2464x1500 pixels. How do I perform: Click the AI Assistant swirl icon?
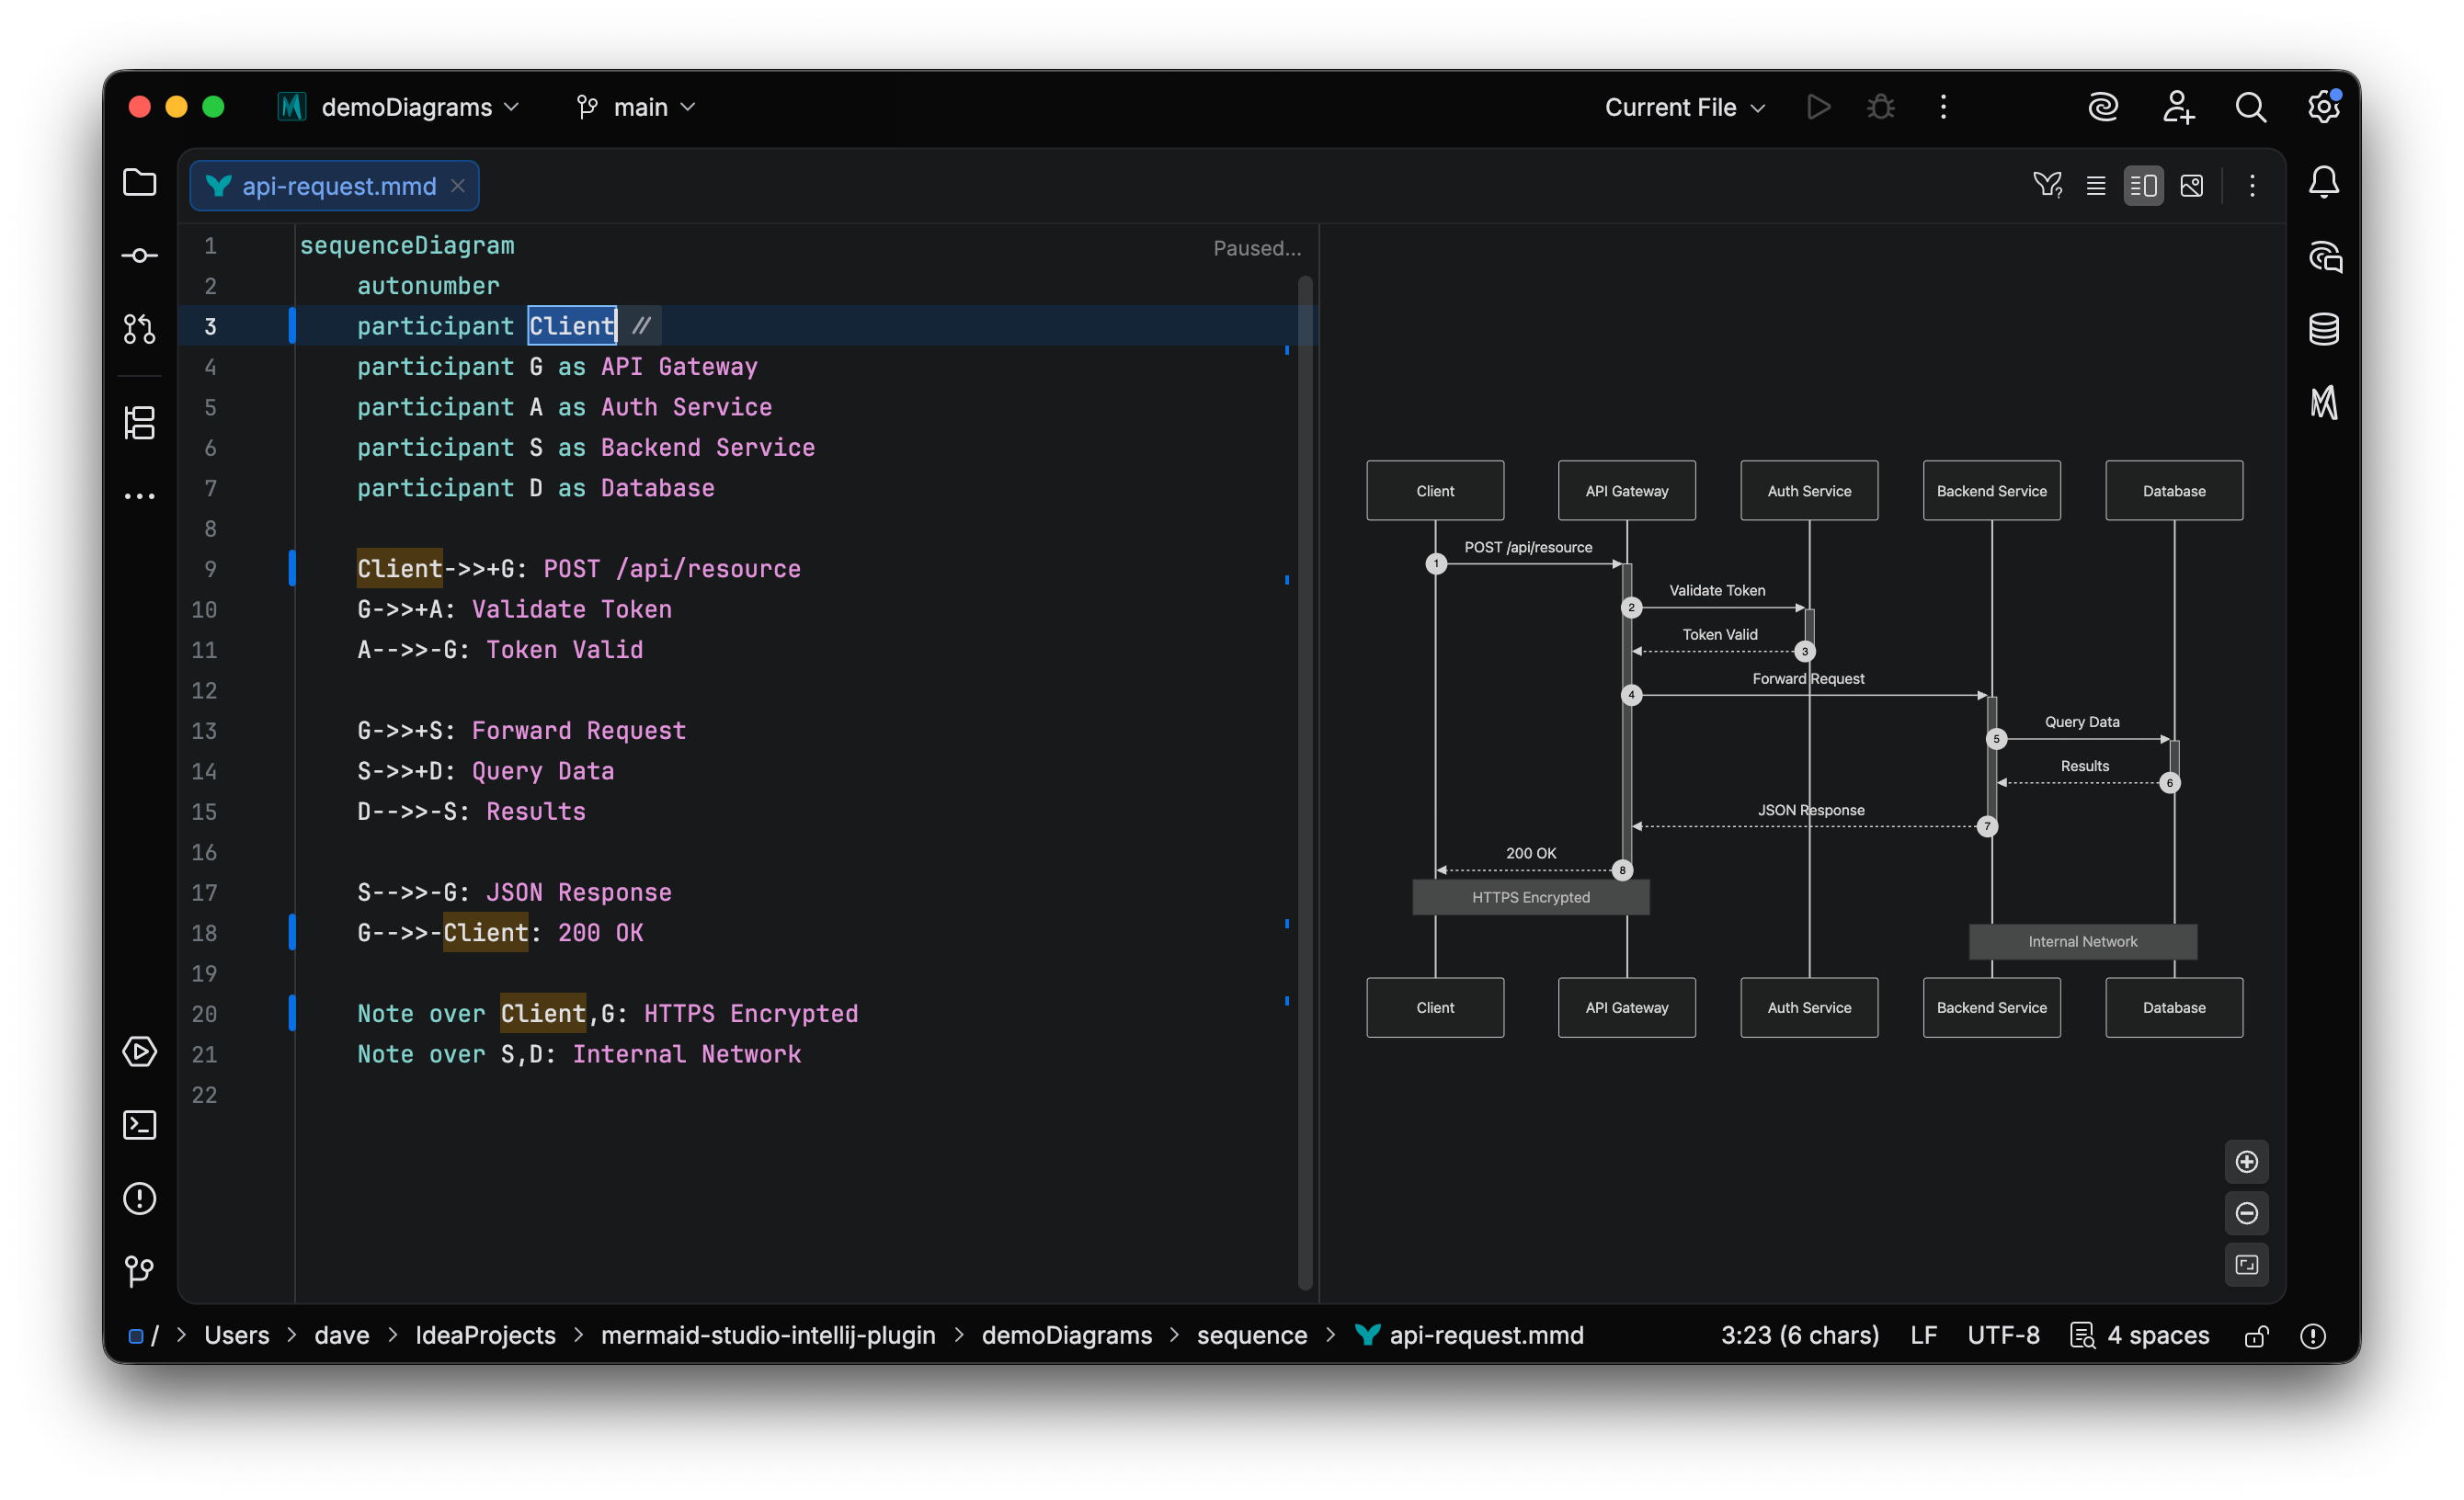tap(2103, 107)
